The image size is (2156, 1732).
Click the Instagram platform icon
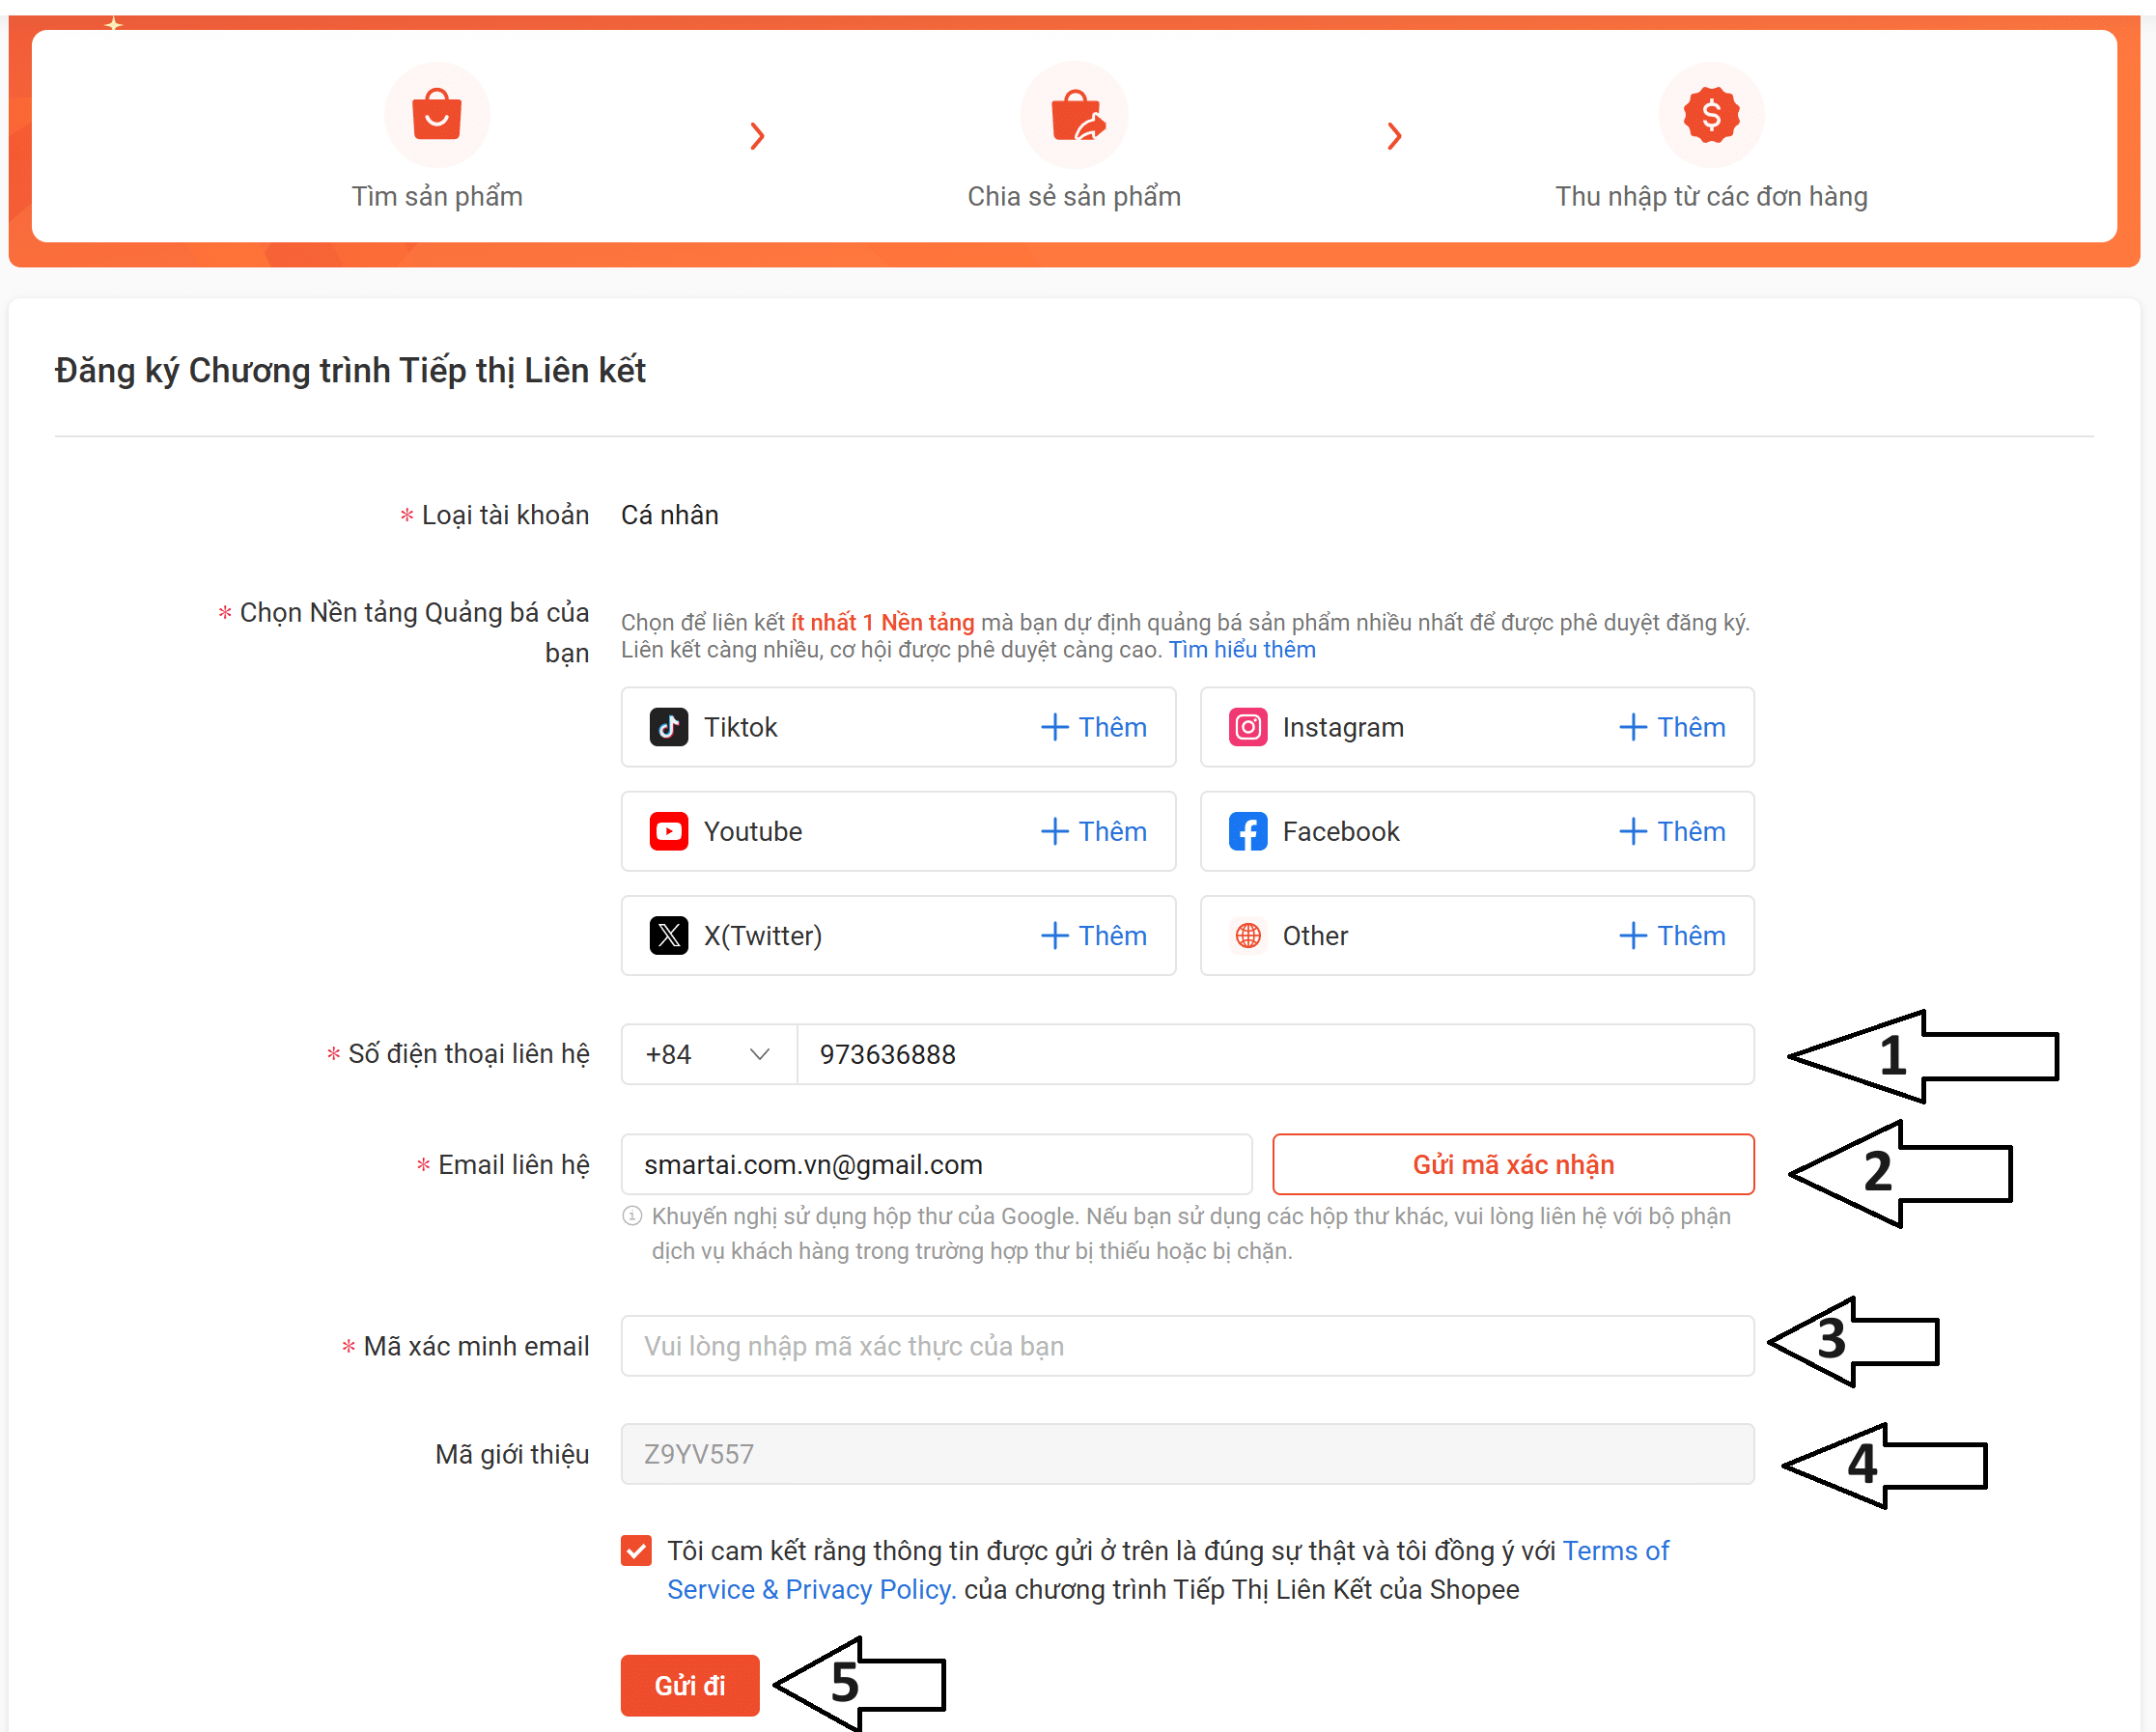(1247, 727)
